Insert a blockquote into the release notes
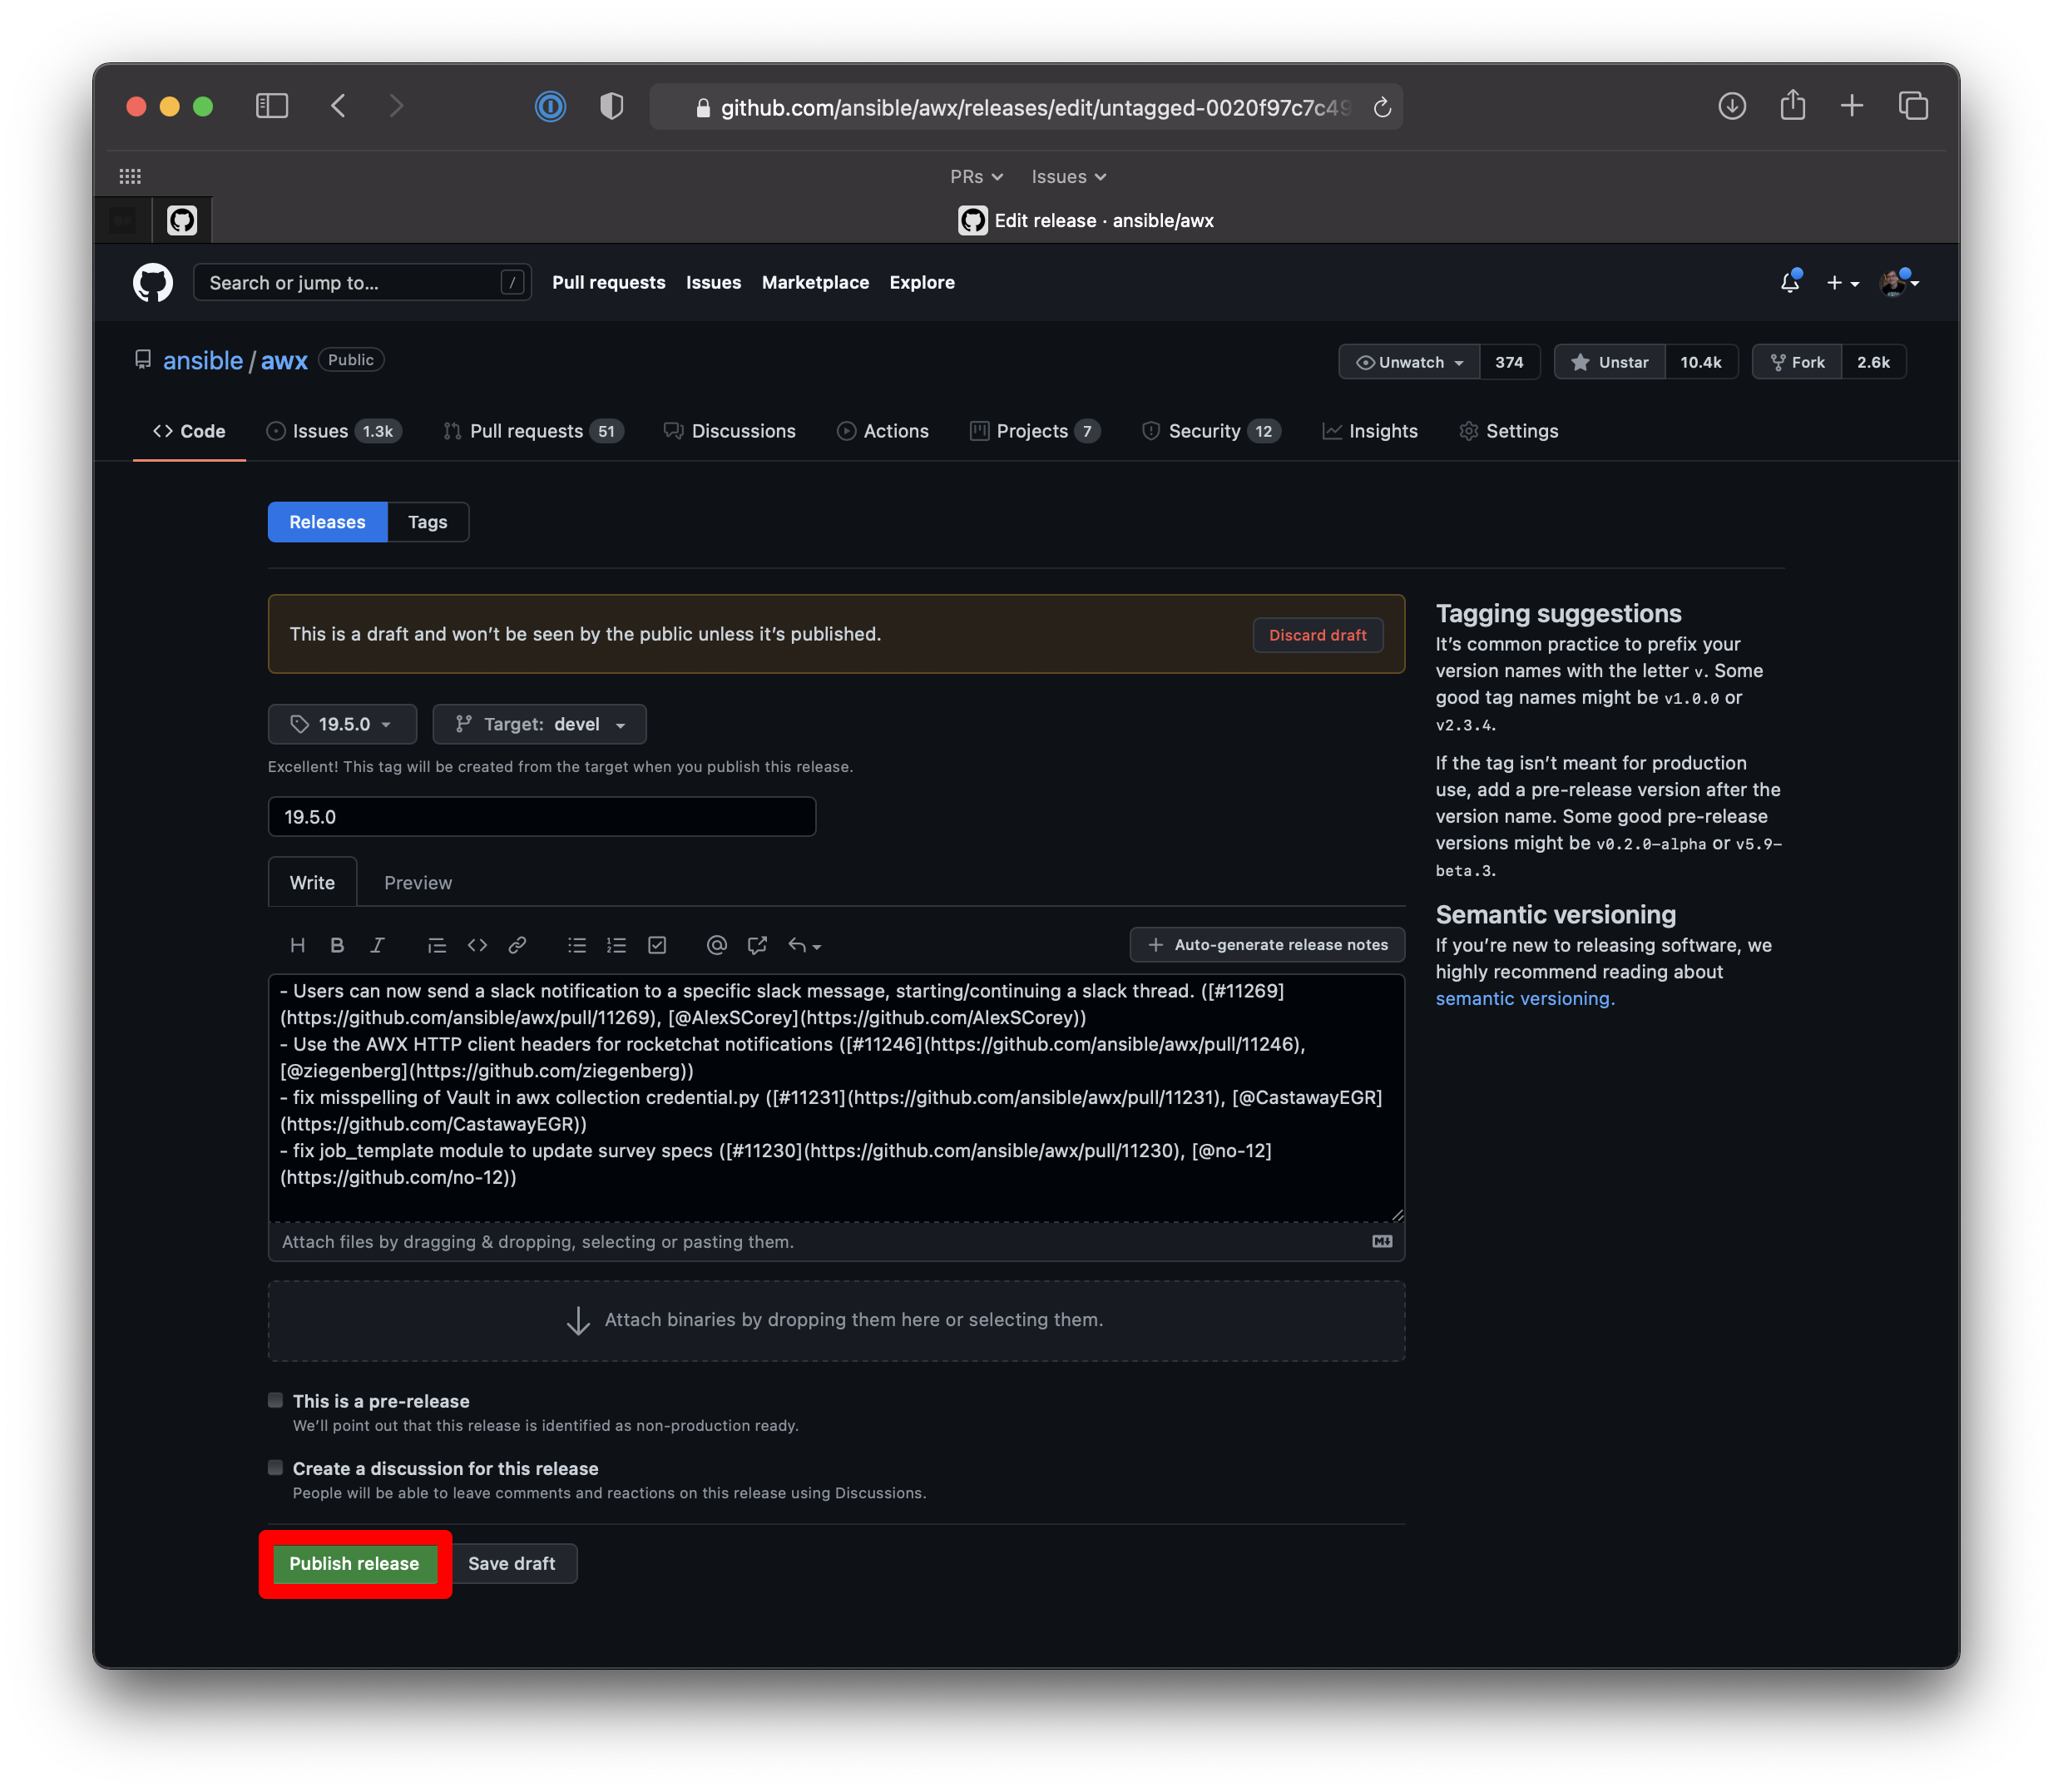Screen dimensions: 2053x1792 tap(436, 944)
